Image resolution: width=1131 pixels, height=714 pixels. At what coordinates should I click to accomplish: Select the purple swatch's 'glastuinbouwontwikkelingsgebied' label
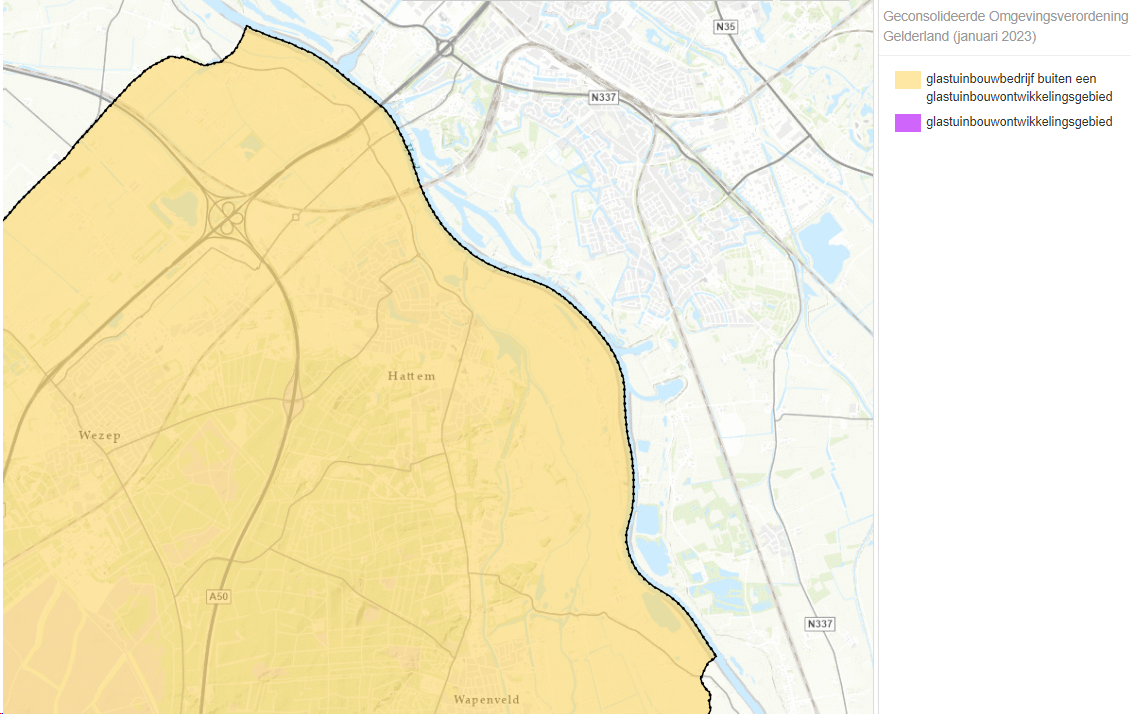tap(1019, 122)
